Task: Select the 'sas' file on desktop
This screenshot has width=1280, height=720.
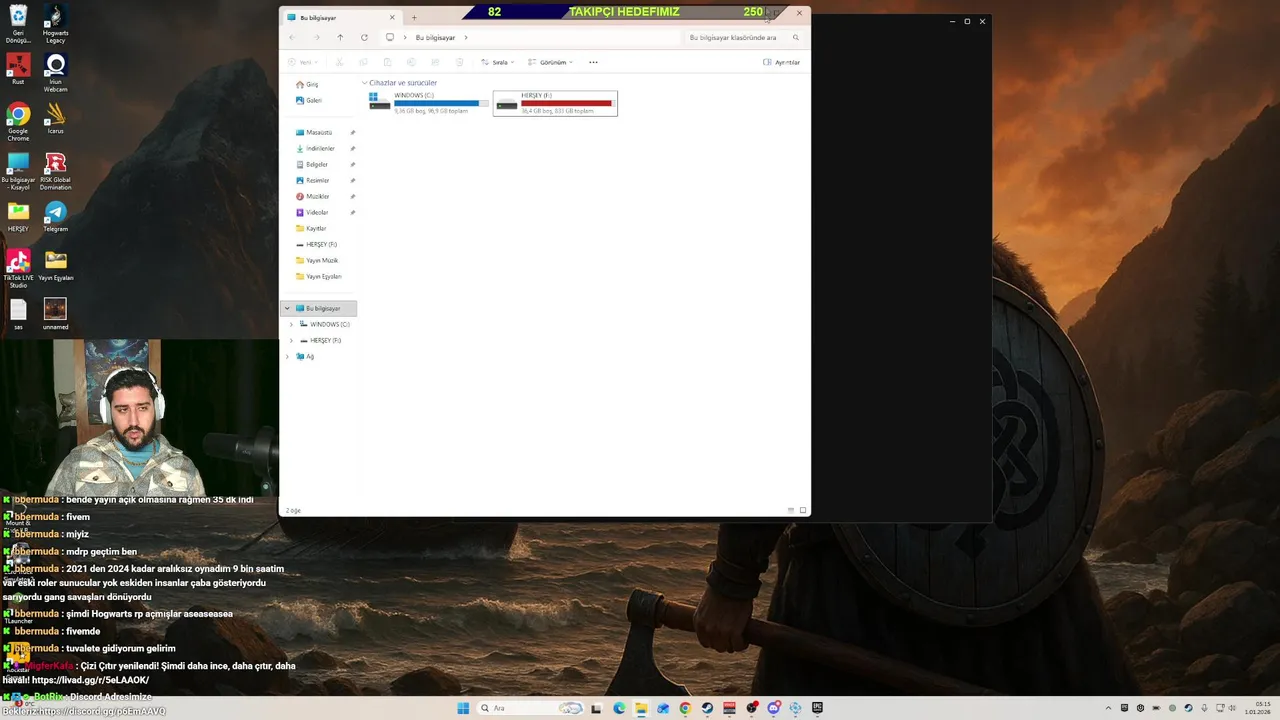Action: 18,314
